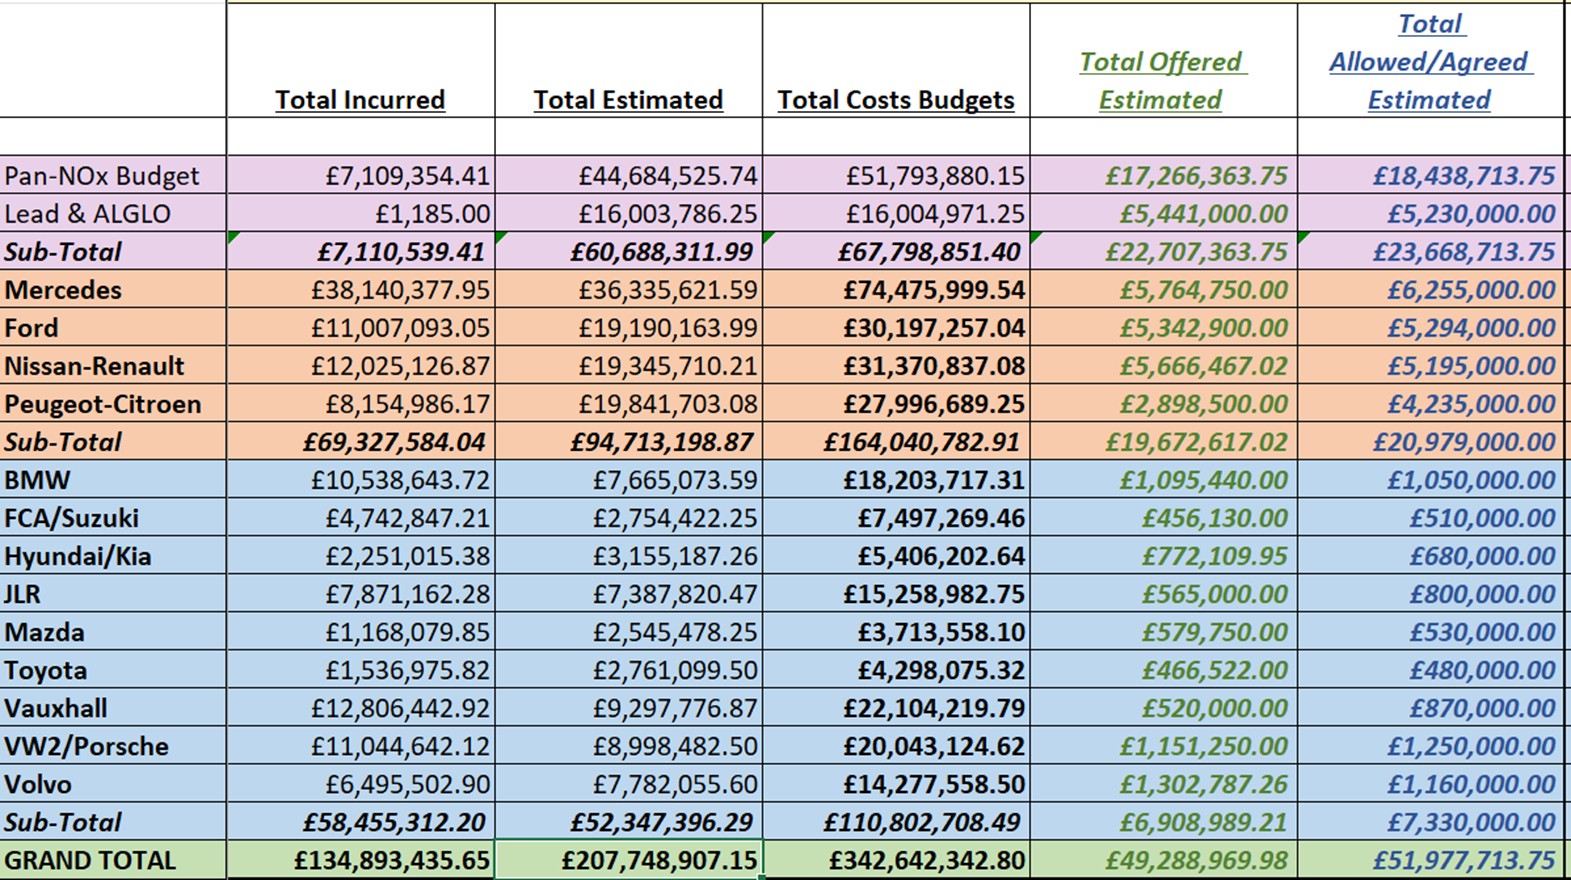Click cell showing £18,438,713.75
This screenshot has height=880, width=1571.
pyautogui.click(x=1431, y=176)
